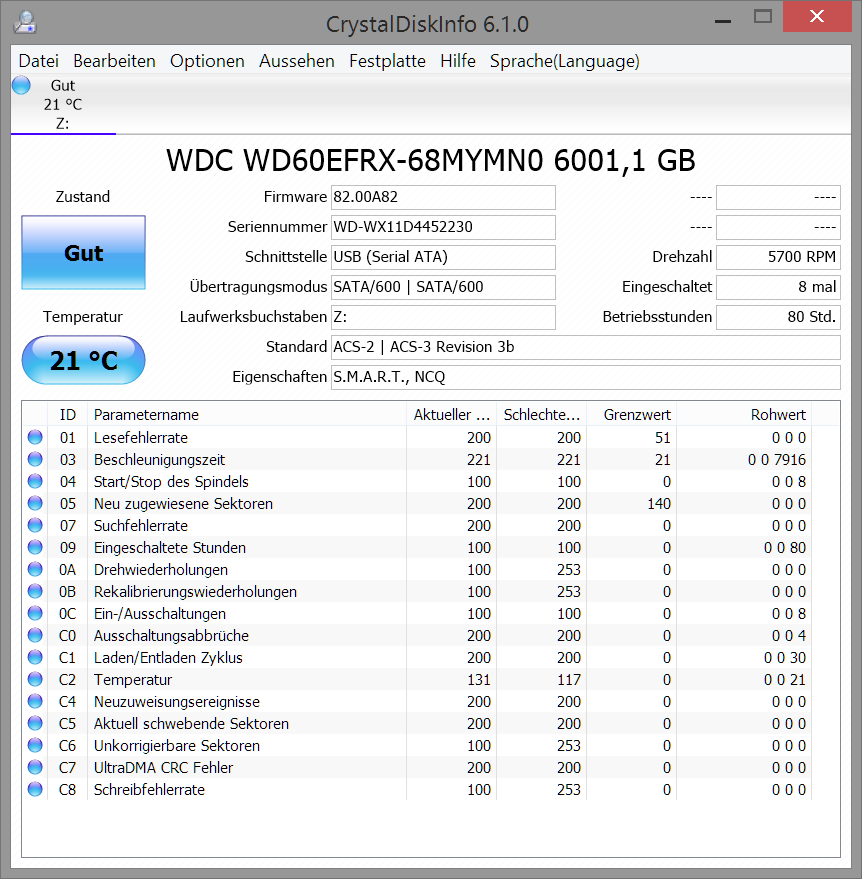This screenshot has width=862, height=879.
Task: Open the Optionen menu
Action: point(207,61)
